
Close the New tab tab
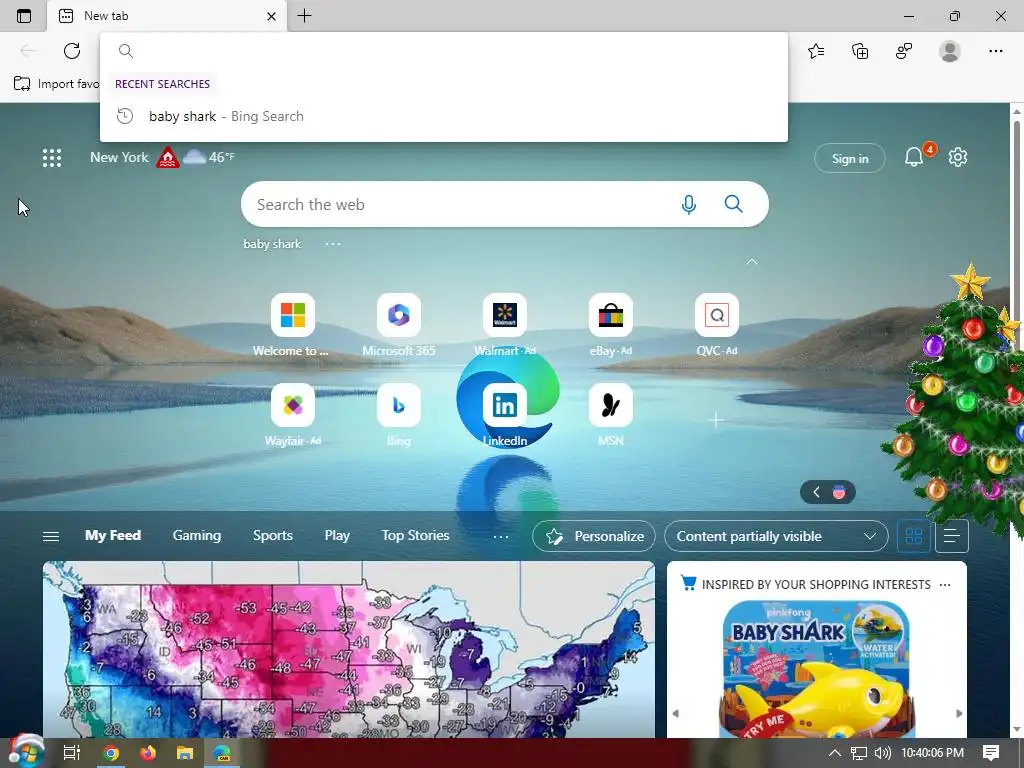(x=272, y=16)
